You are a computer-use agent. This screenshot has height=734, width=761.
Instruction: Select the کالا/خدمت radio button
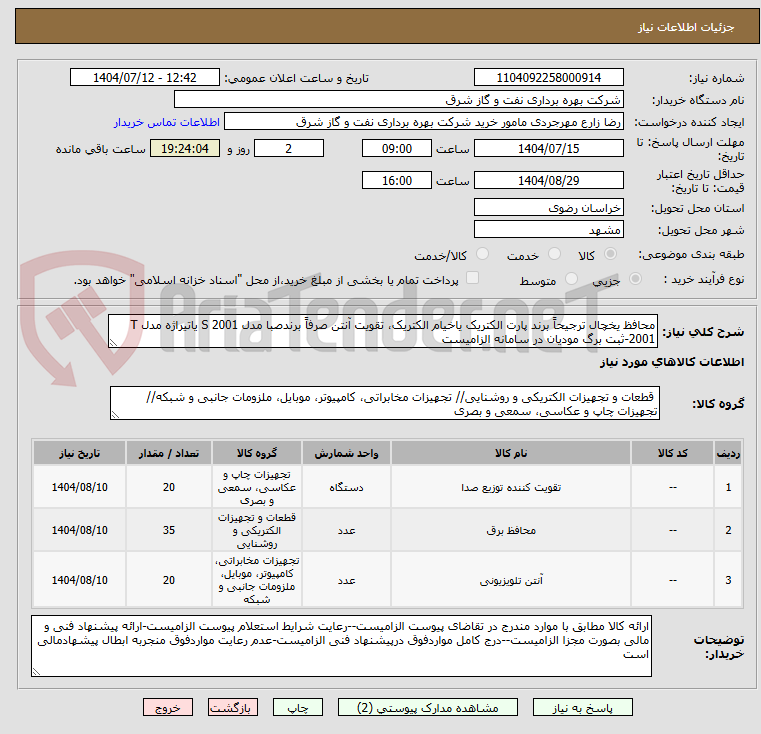coord(482,254)
